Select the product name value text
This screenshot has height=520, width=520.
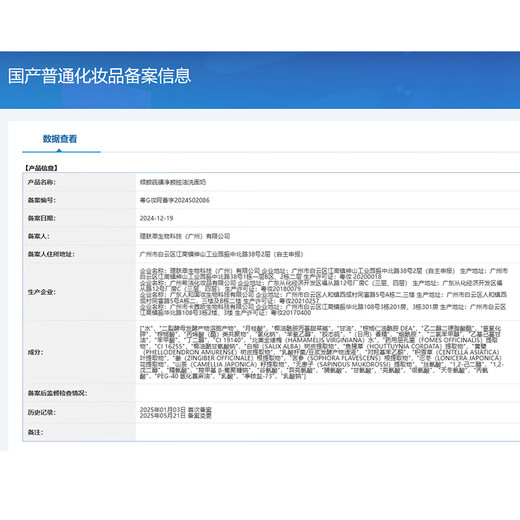click(x=173, y=182)
